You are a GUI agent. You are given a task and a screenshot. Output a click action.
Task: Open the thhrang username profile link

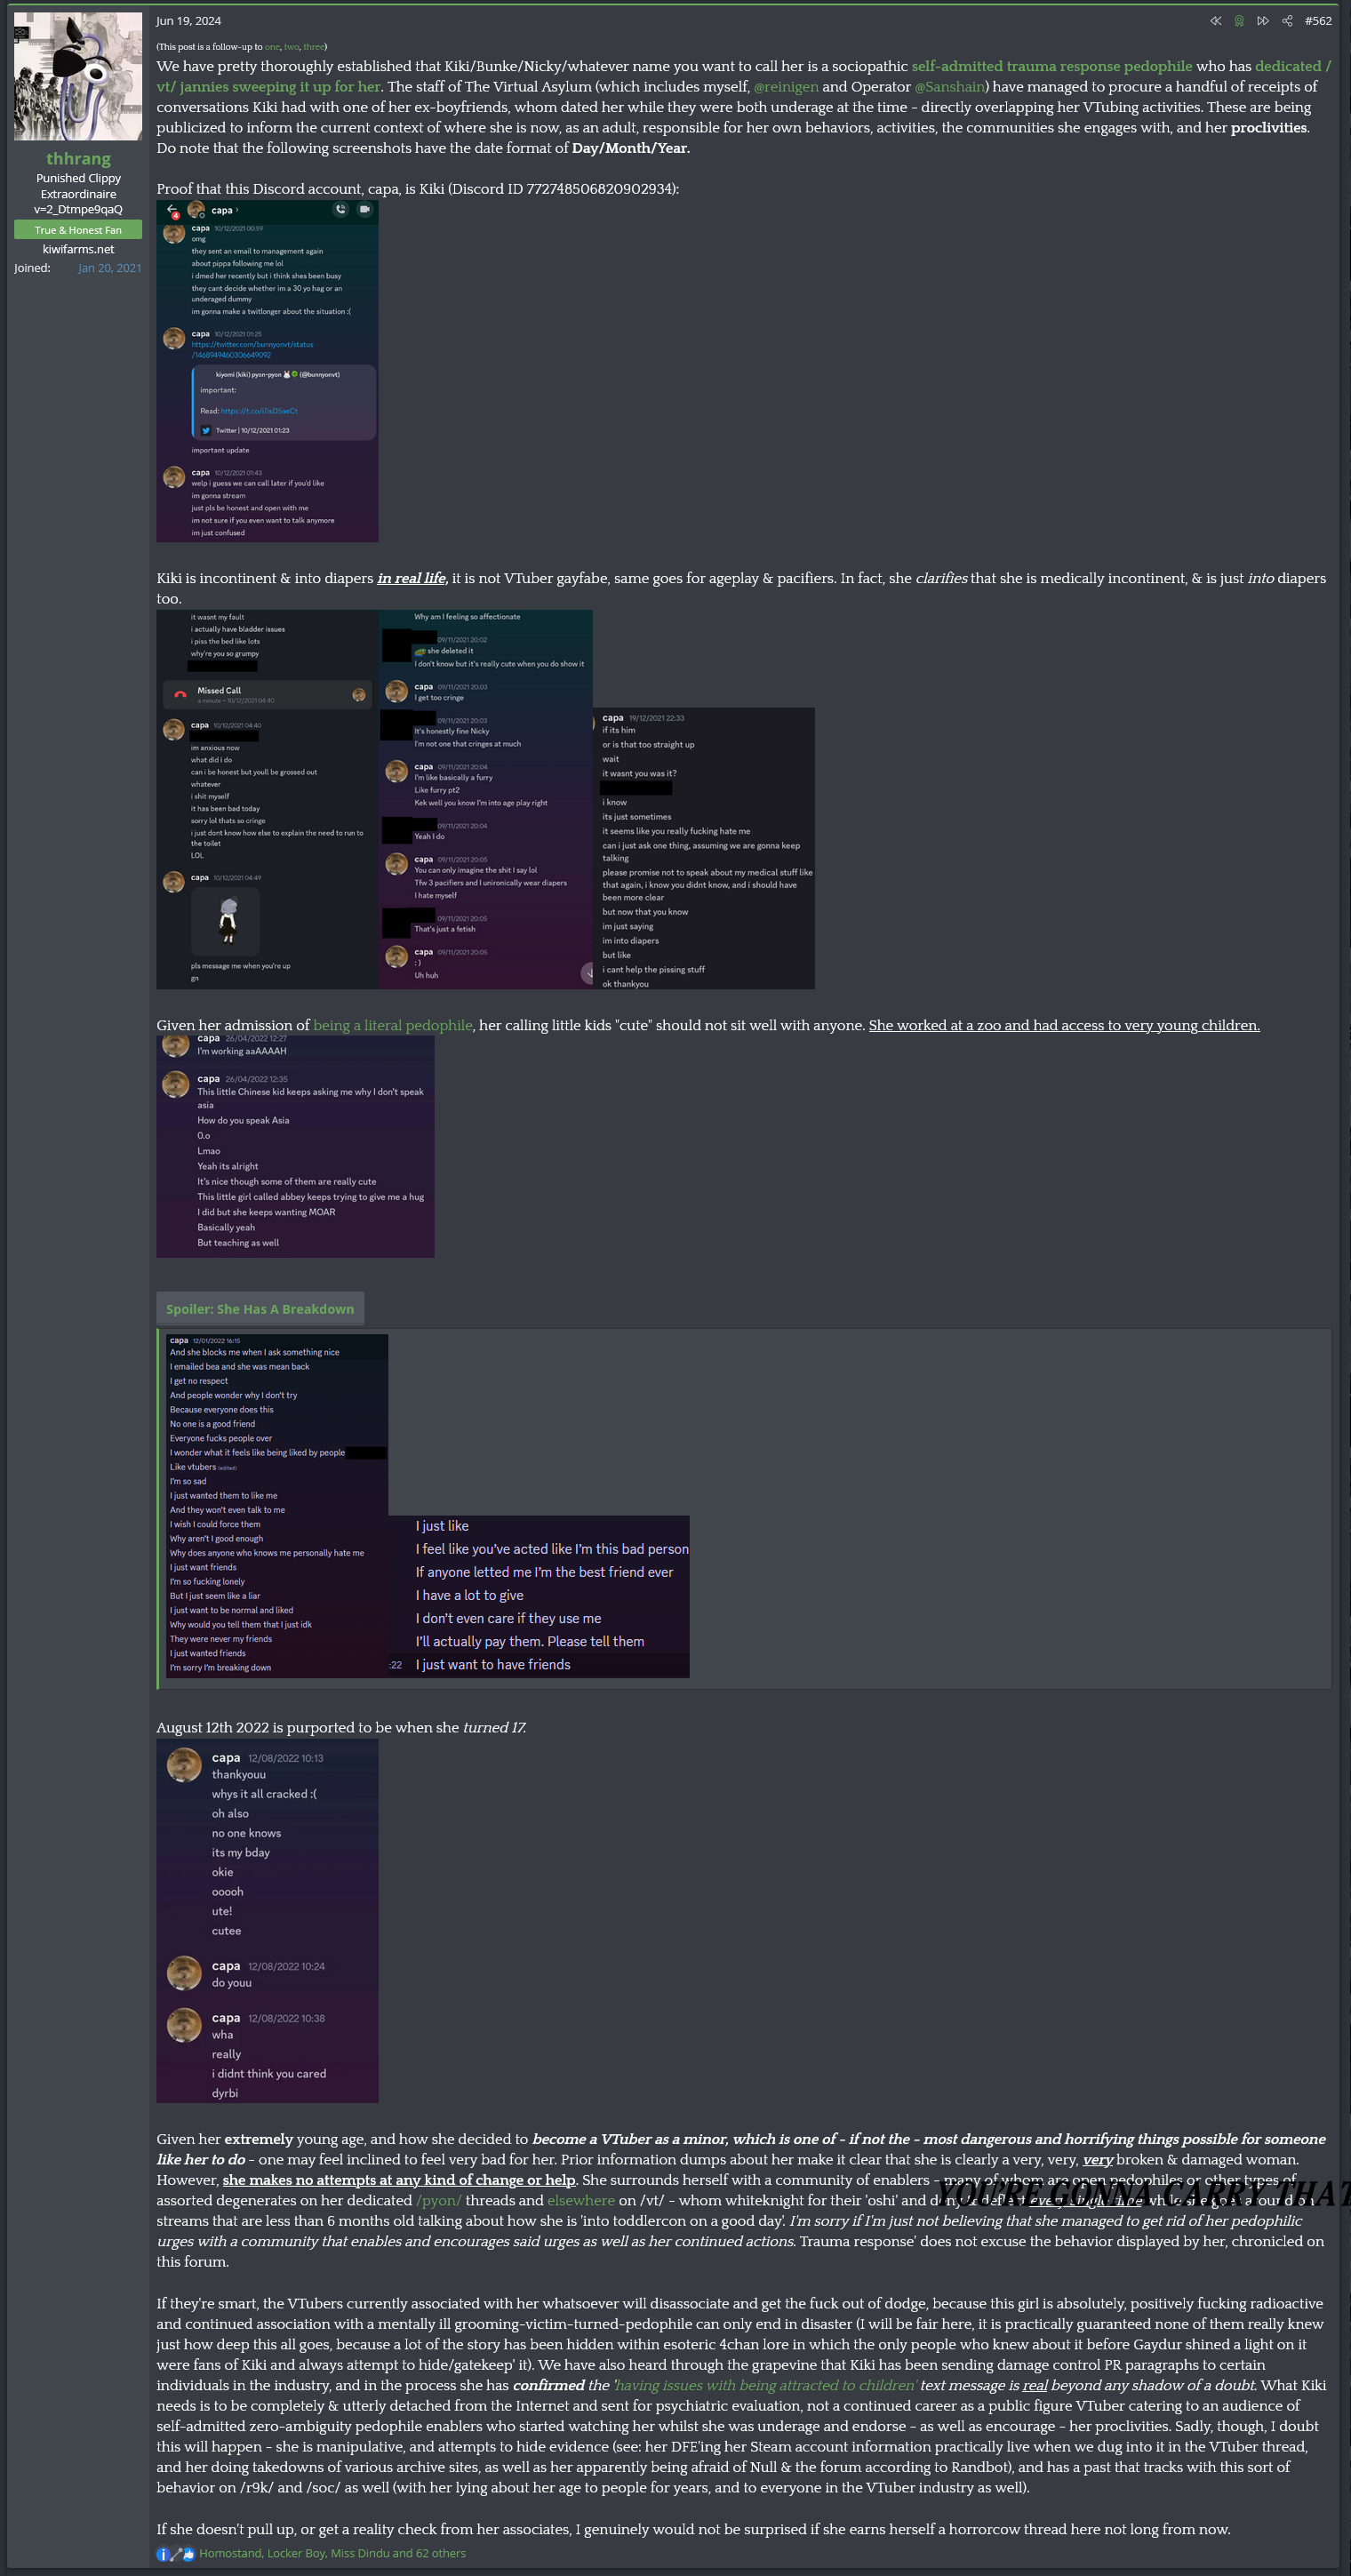78,159
